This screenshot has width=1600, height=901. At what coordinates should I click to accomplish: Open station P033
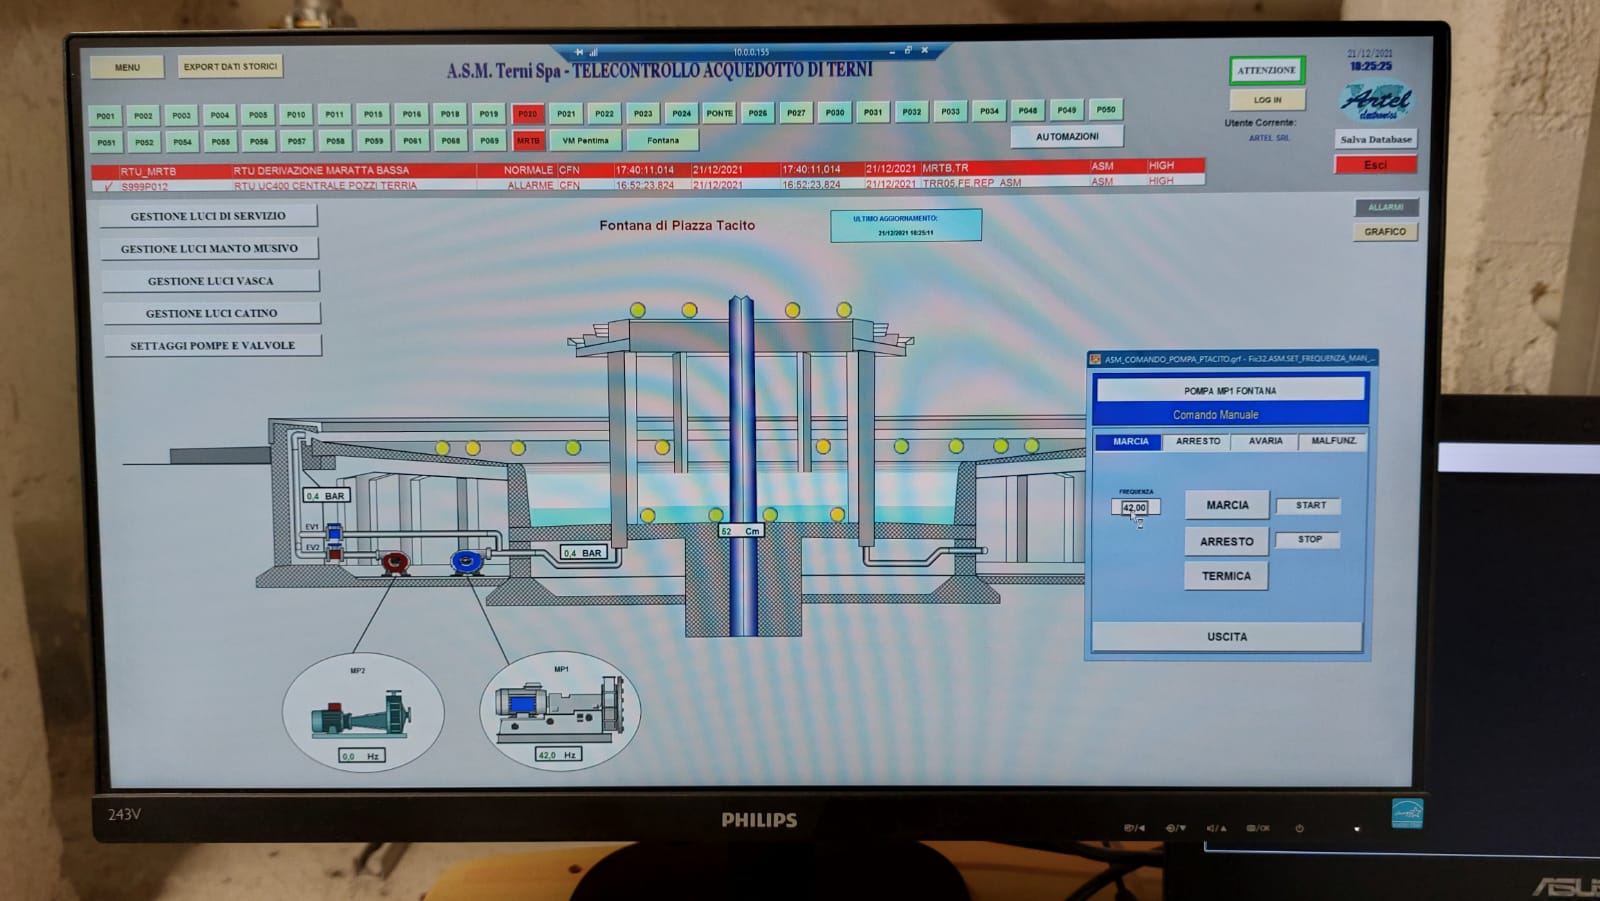(x=950, y=112)
